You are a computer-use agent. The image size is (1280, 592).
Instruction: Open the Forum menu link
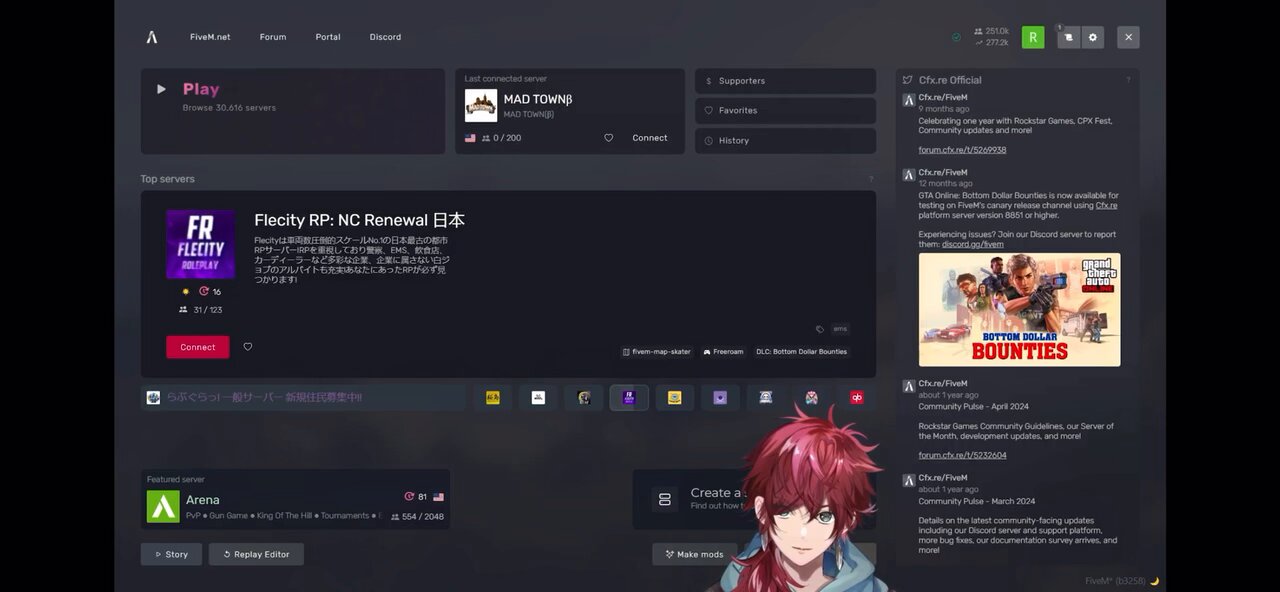273,37
